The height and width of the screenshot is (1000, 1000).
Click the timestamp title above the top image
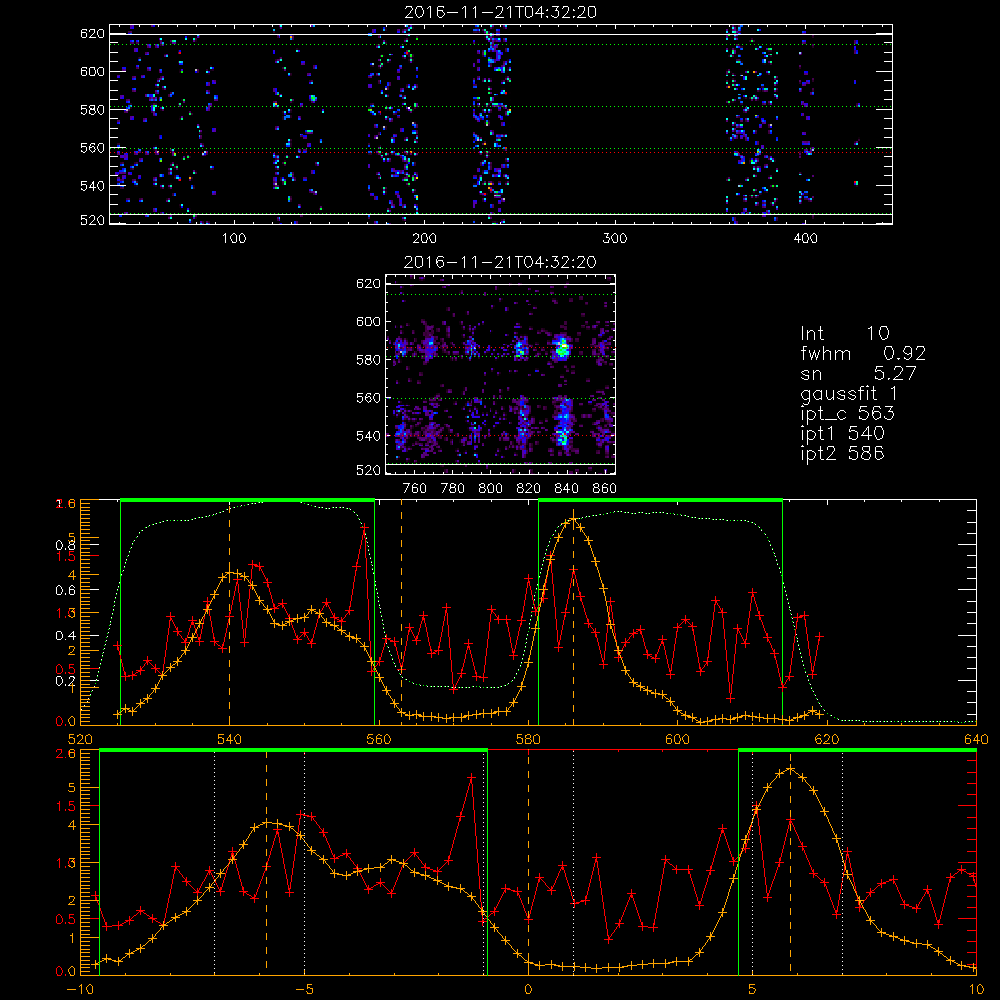[501, 11]
